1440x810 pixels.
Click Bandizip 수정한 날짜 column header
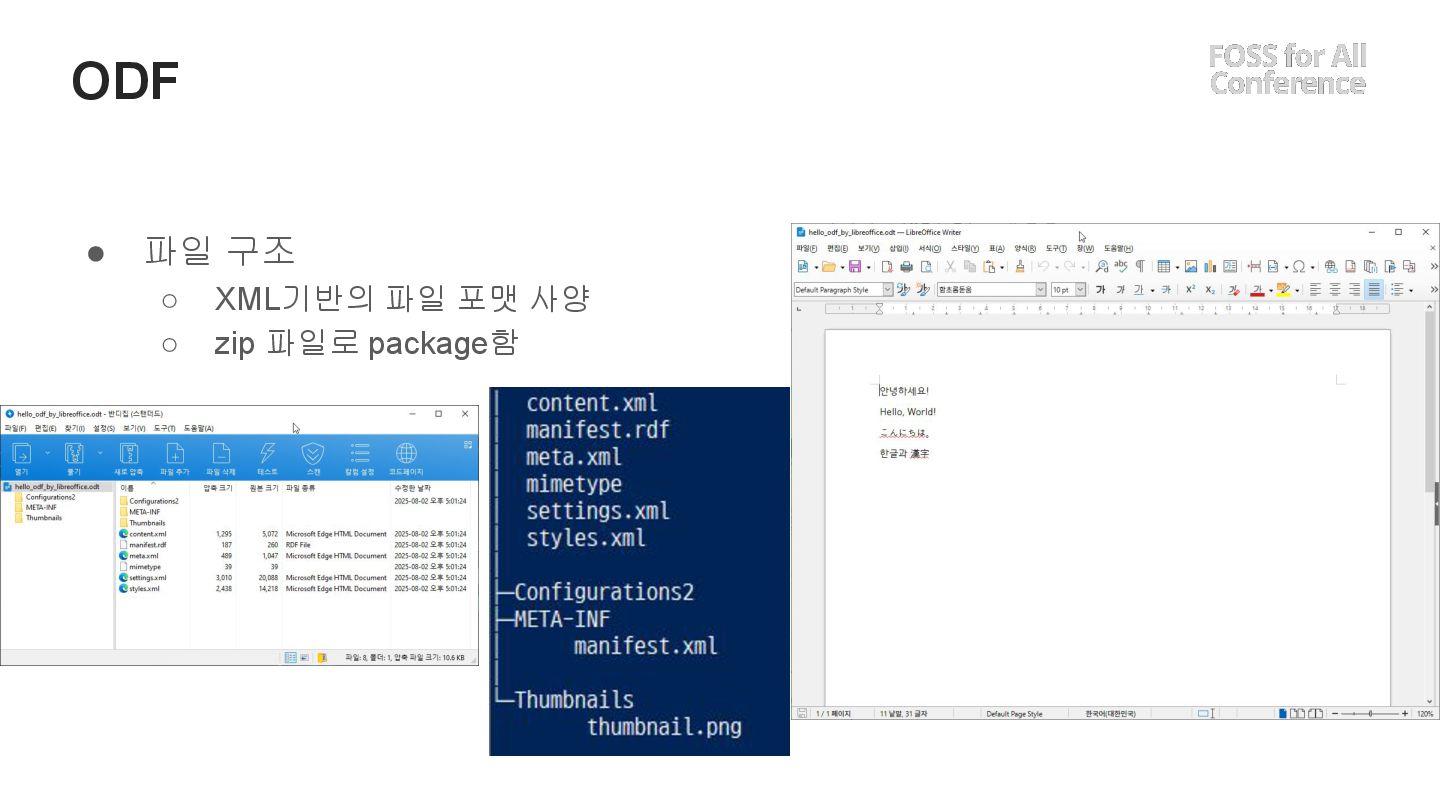(413, 487)
